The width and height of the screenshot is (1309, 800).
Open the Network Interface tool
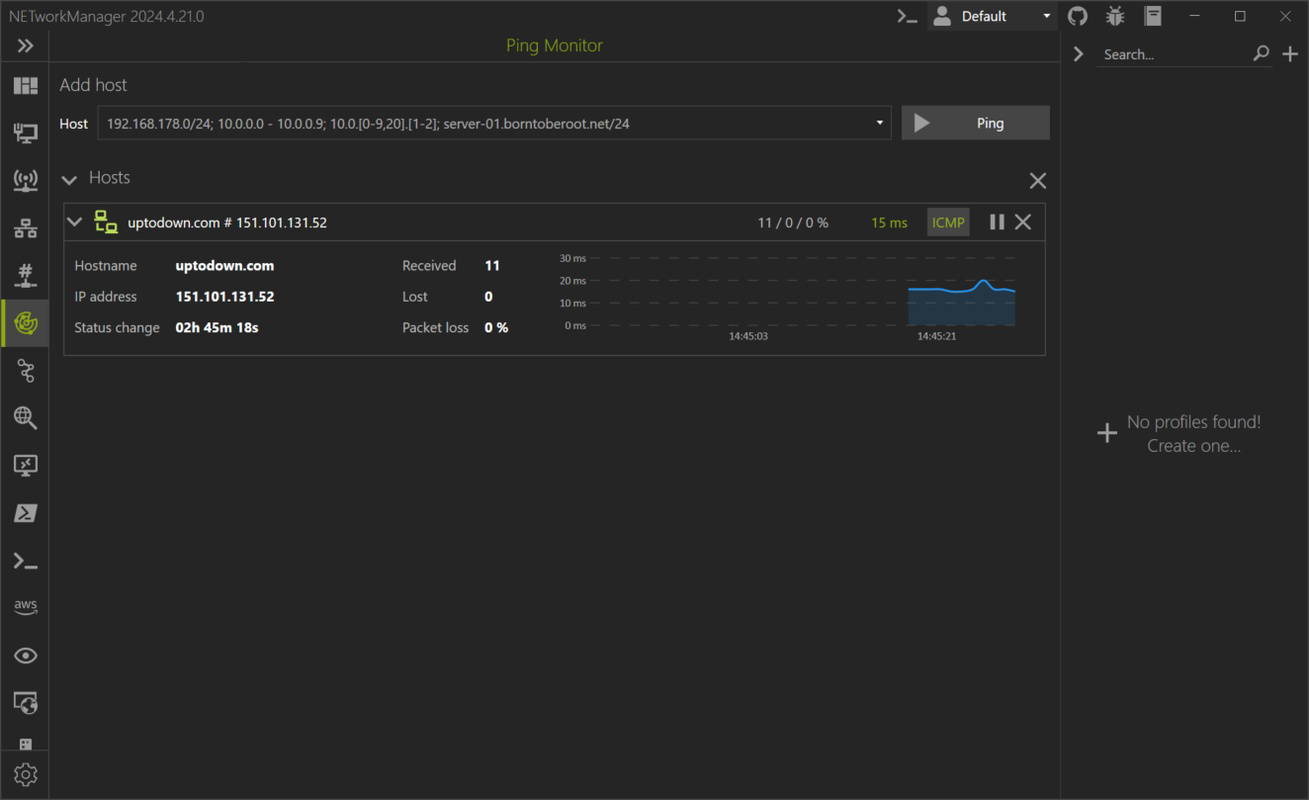pyautogui.click(x=25, y=133)
